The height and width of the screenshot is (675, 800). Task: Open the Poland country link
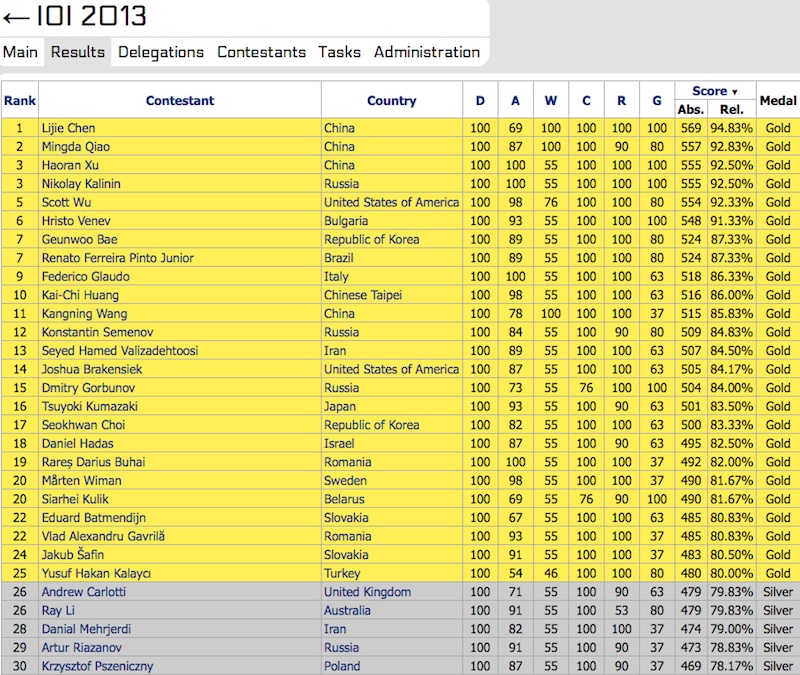tap(342, 666)
